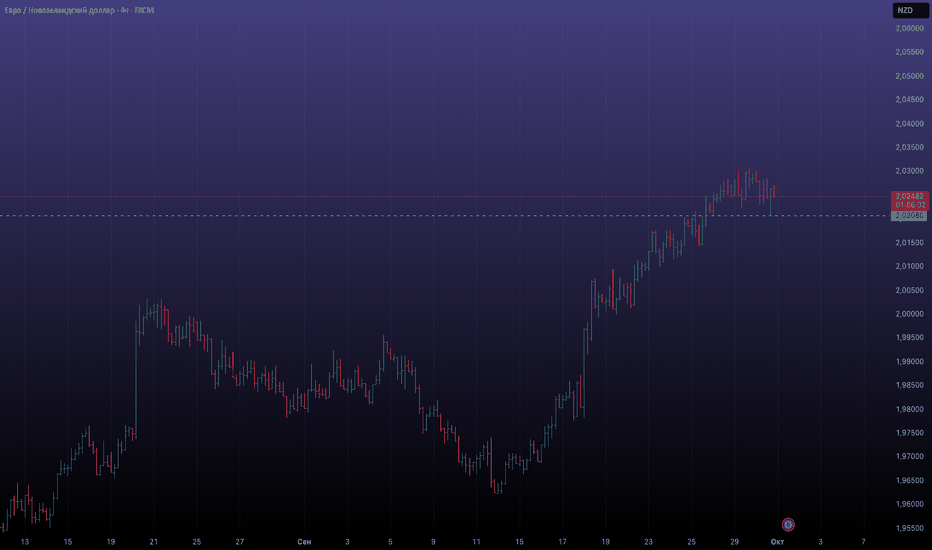Click price scale value 2,05500

[x=909, y=52]
